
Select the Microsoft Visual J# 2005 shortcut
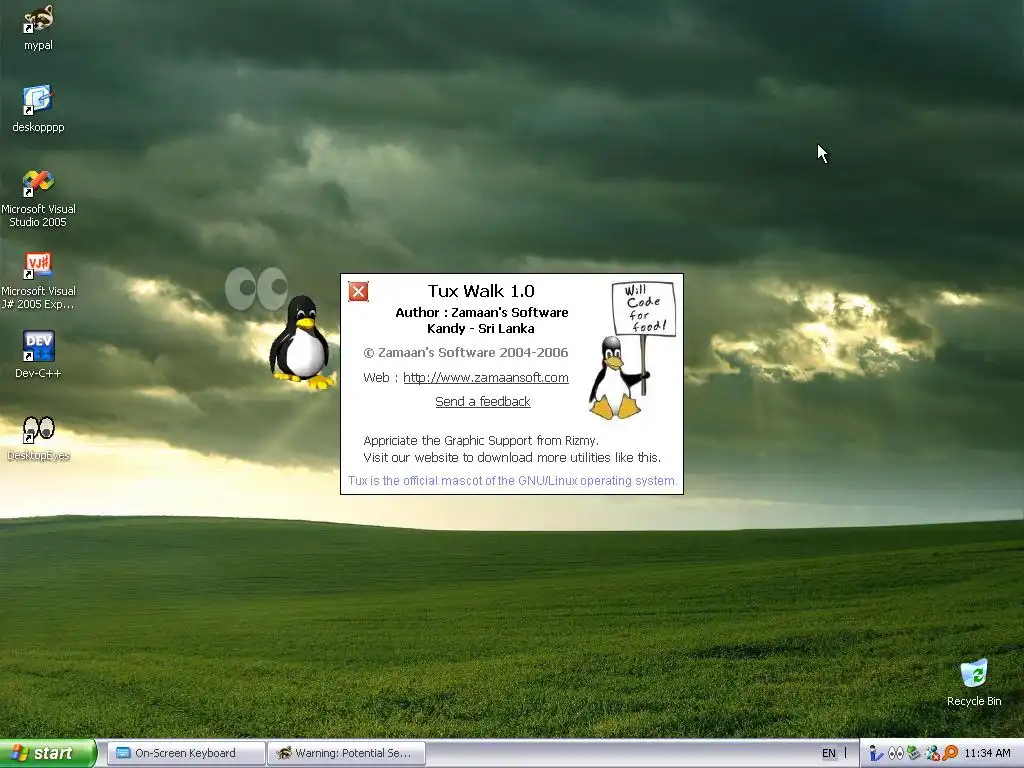(x=38, y=281)
